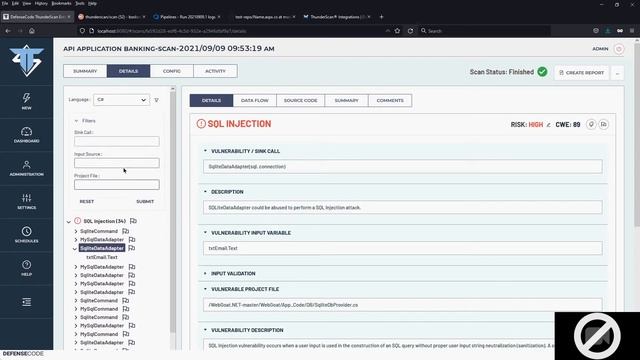Select the highlighted SqliteDataAdapter tree row
This screenshot has height=360, width=640.
pos(102,248)
